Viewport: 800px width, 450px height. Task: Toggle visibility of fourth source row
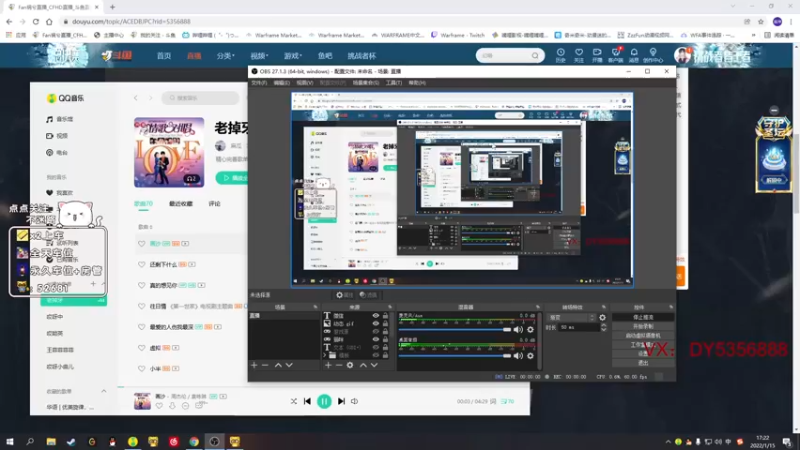[376, 339]
